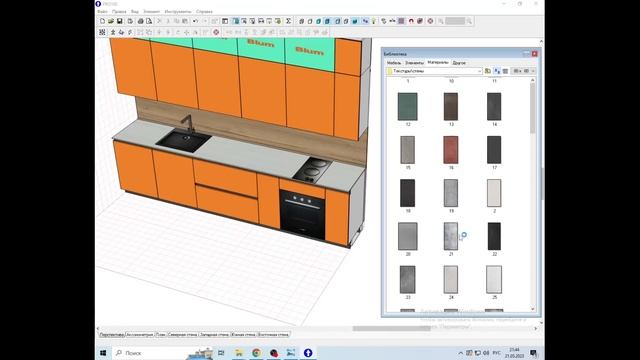This screenshot has width=640, height=360.
Task: Choose black material swatch 22
Action: (494, 236)
